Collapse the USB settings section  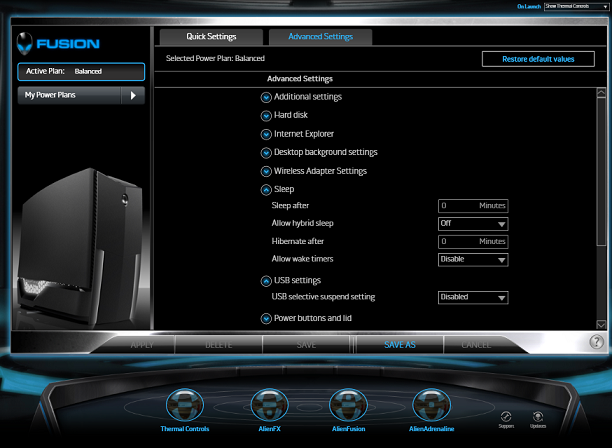pos(266,281)
